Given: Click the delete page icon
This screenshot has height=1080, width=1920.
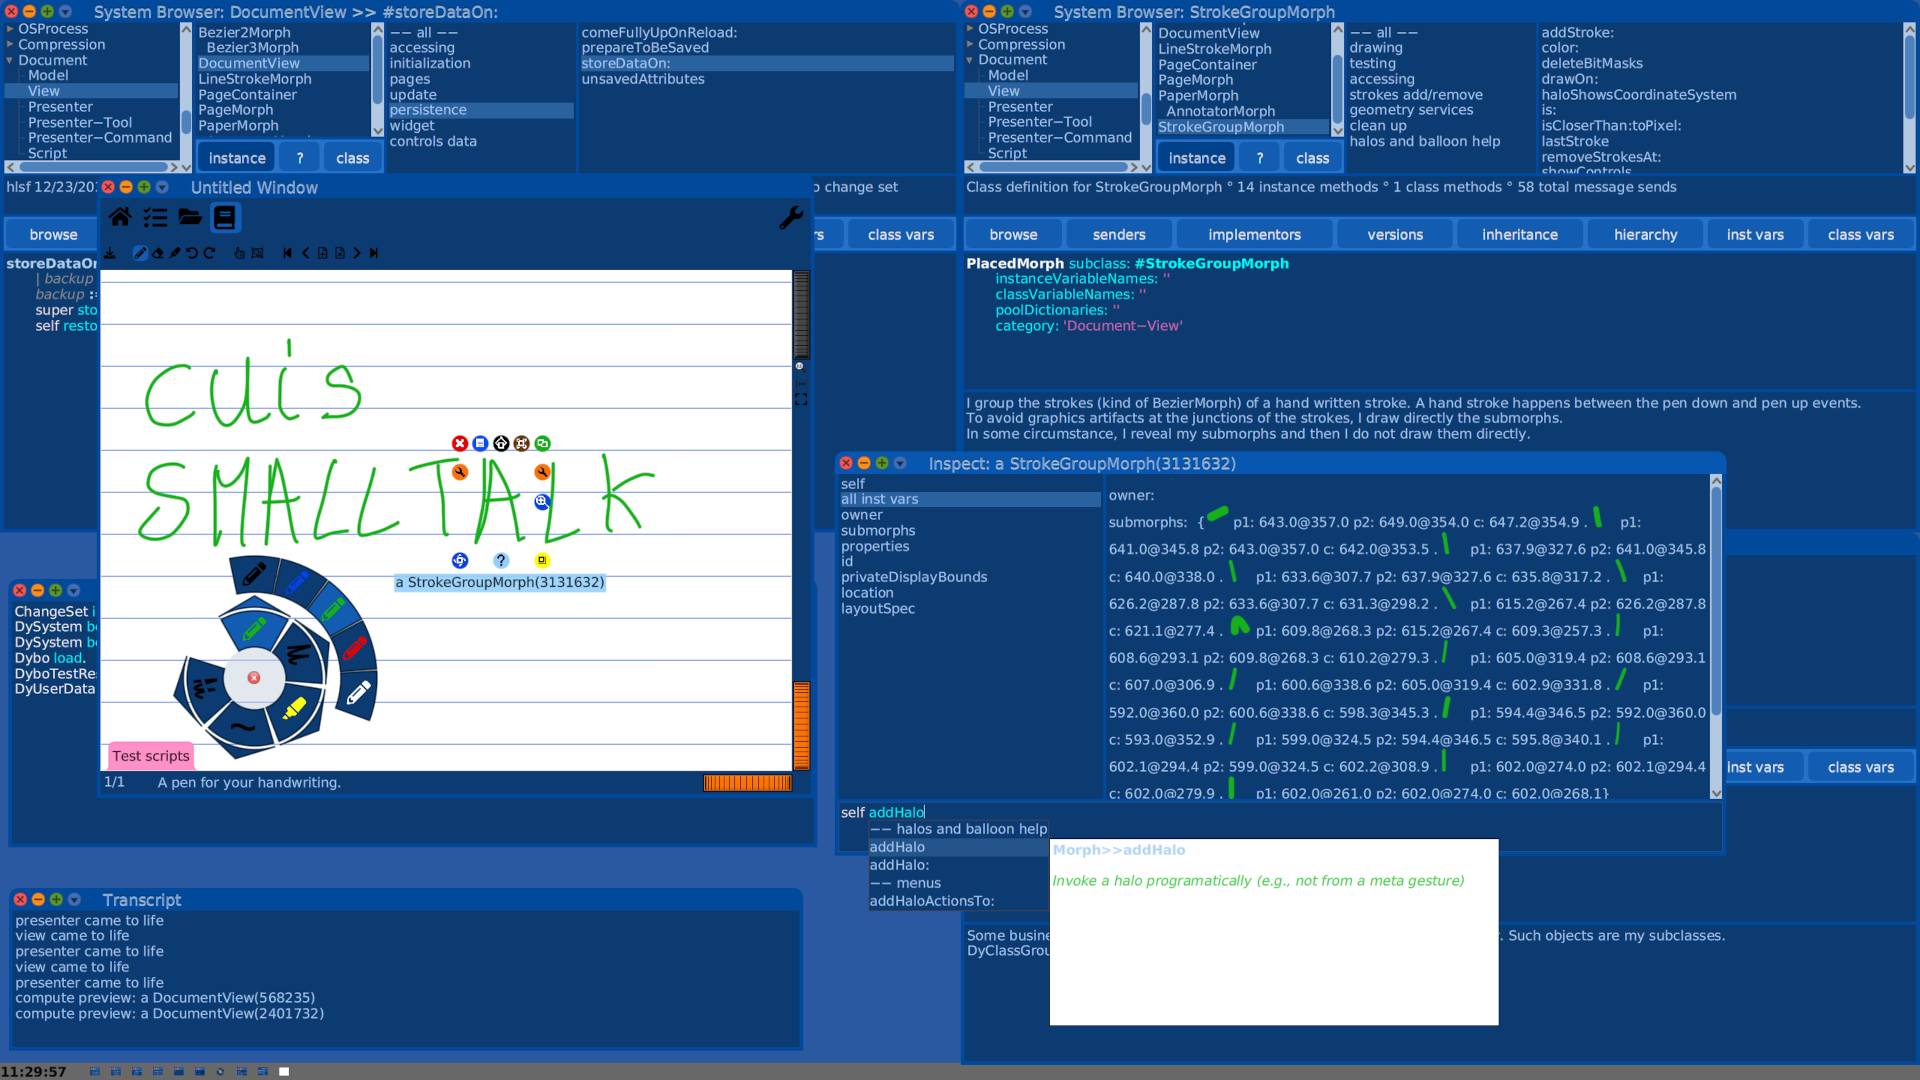Looking at the screenshot, I should [340, 253].
